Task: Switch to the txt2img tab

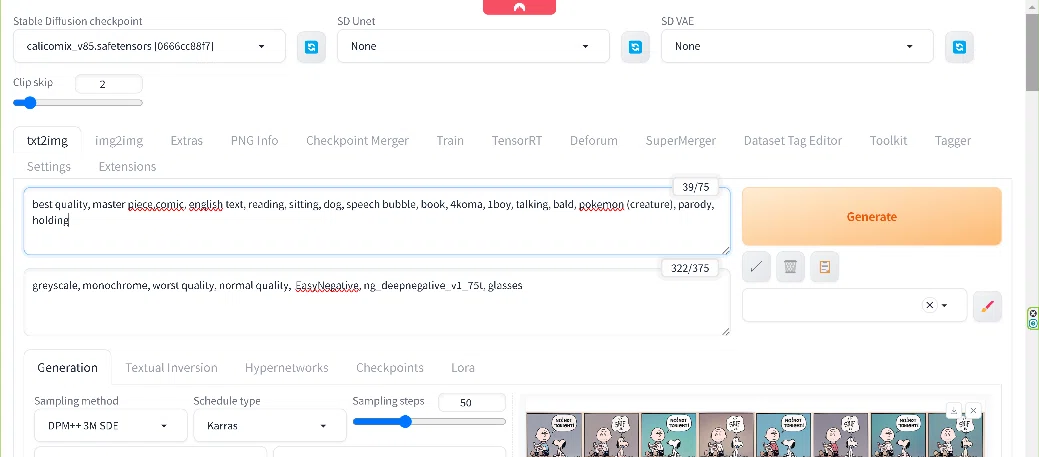Action: click(47, 140)
